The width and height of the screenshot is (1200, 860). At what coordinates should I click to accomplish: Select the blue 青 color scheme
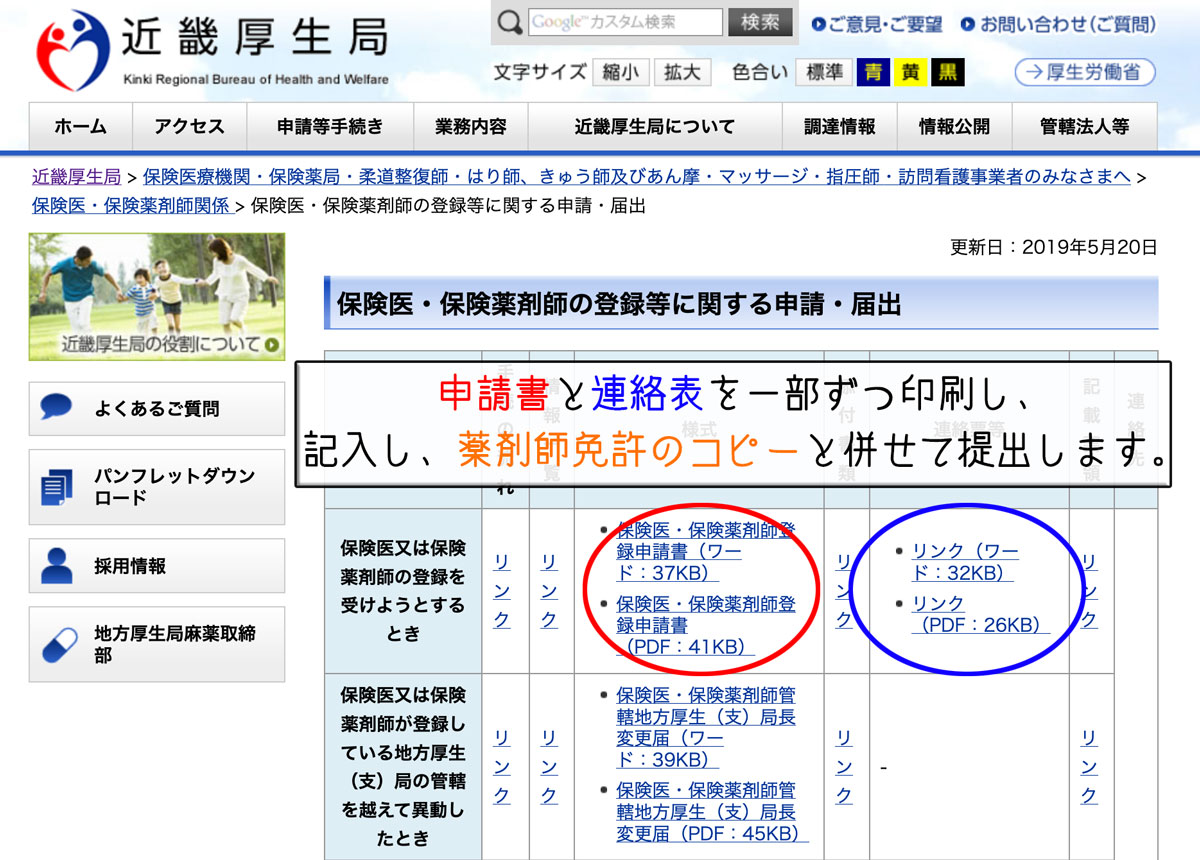tap(875, 72)
